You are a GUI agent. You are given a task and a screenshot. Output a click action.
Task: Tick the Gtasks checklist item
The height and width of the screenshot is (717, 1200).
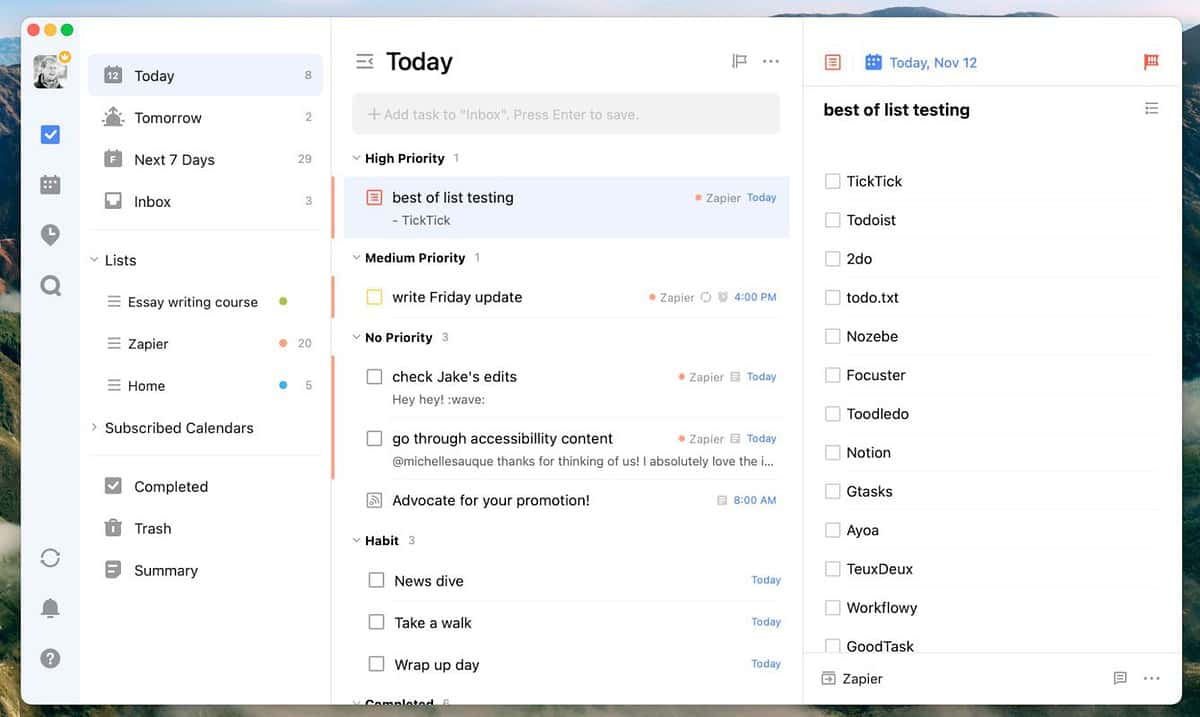pos(832,491)
